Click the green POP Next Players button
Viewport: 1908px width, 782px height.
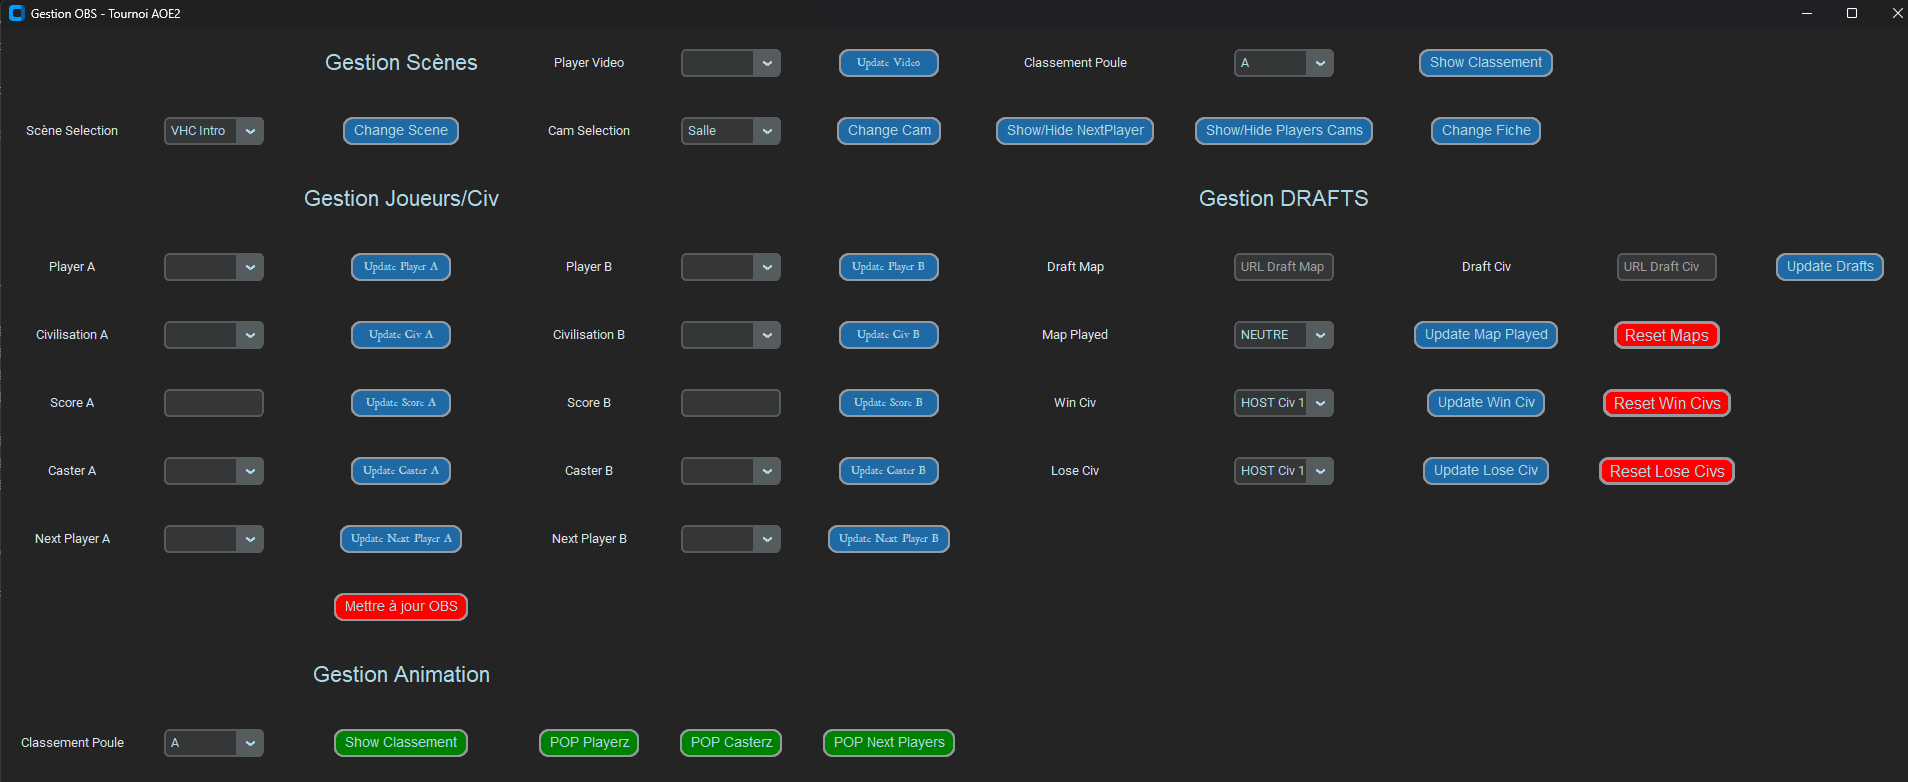(x=889, y=743)
